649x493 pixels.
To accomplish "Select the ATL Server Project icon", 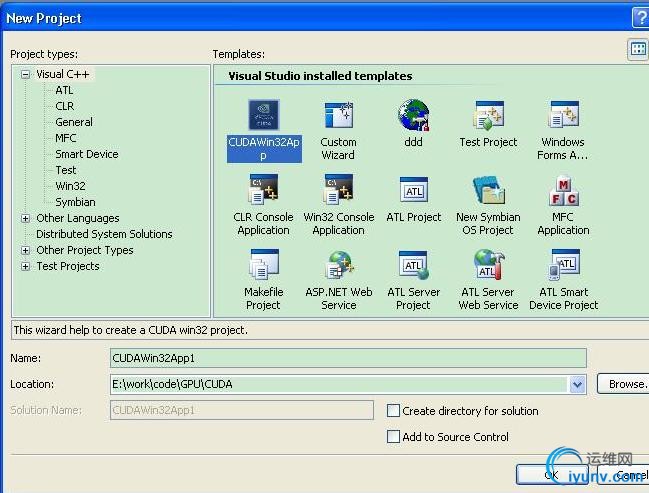I will pyautogui.click(x=413, y=265).
